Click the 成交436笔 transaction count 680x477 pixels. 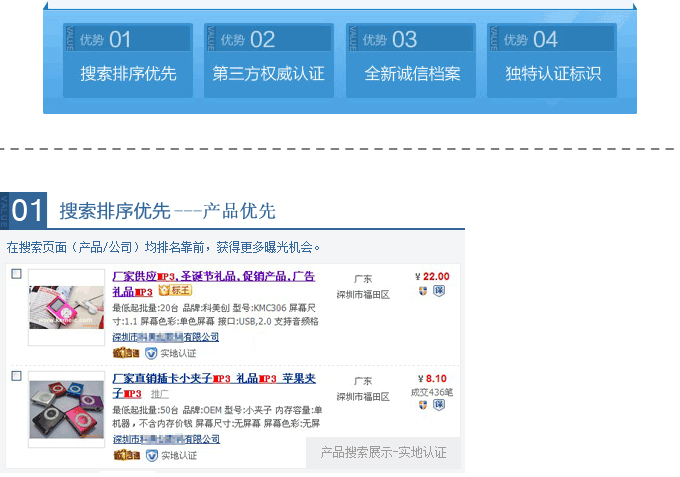(x=432, y=392)
